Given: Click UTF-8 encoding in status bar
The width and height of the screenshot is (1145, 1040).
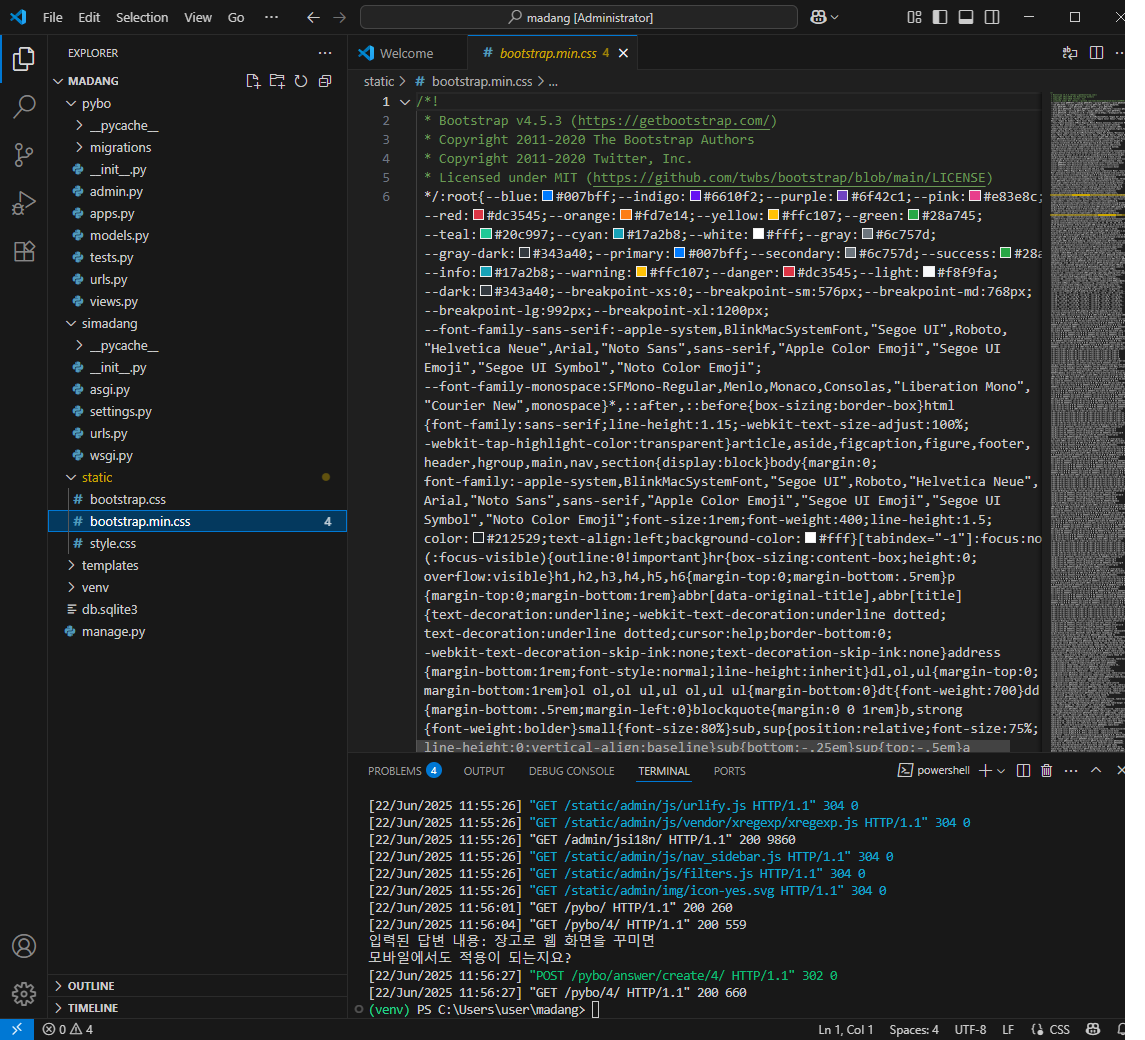Looking at the screenshot, I should coord(970,1030).
